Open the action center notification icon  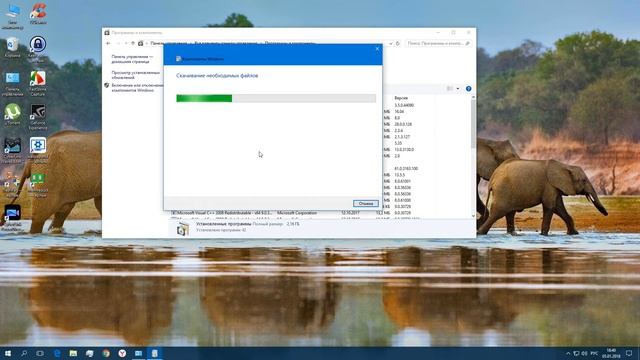pos(629,353)
